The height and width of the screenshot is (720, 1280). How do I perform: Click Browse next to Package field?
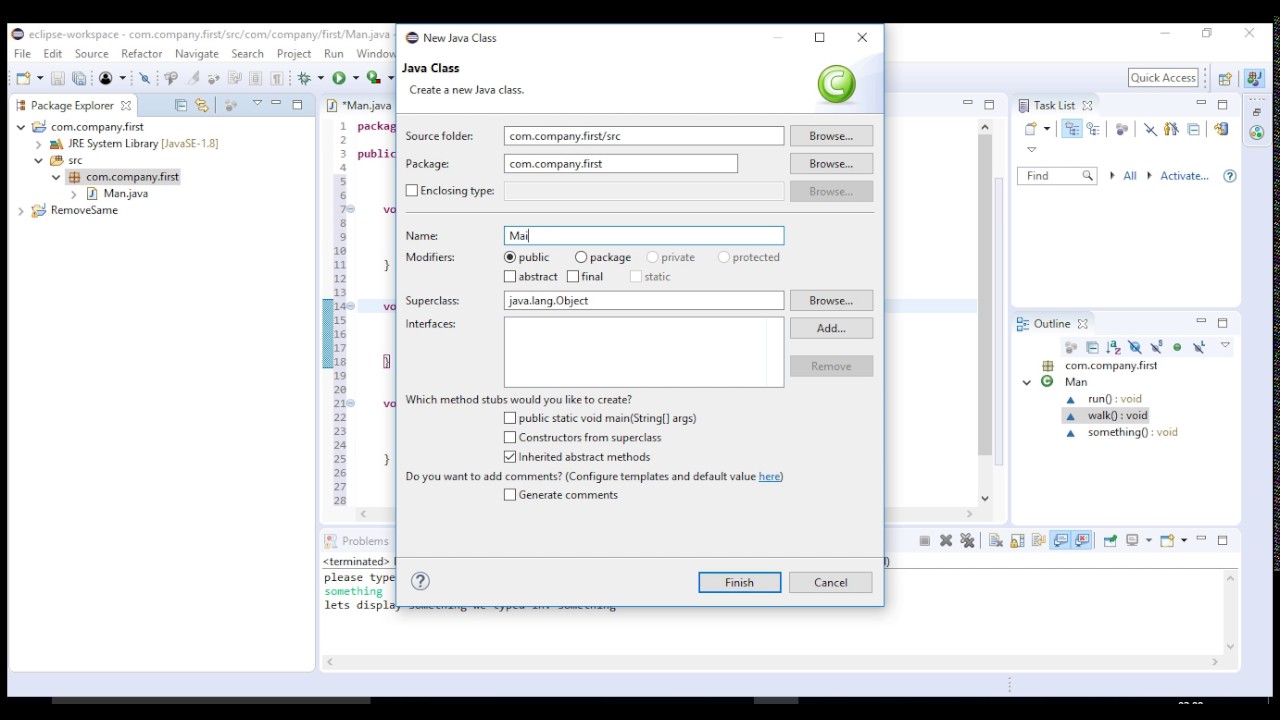(x=831, y=164)
